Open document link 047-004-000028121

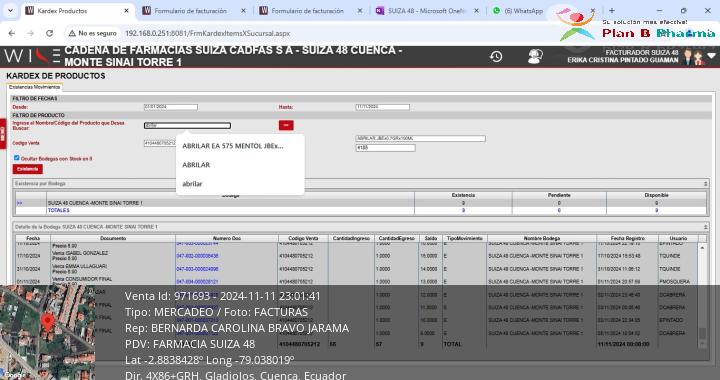[197, 282]
